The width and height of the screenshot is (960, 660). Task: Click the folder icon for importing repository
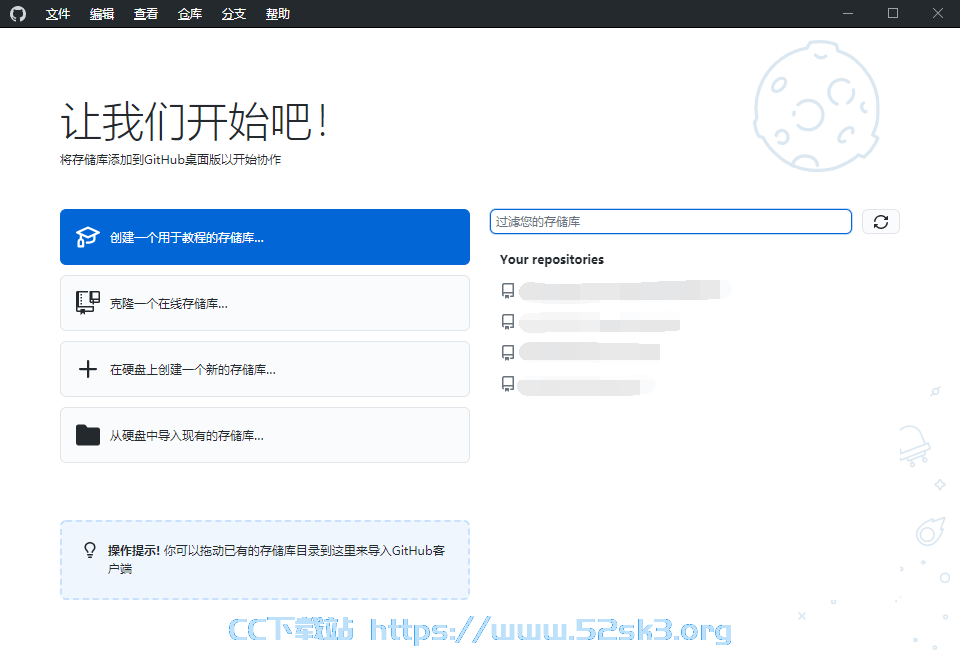(88, 435)
